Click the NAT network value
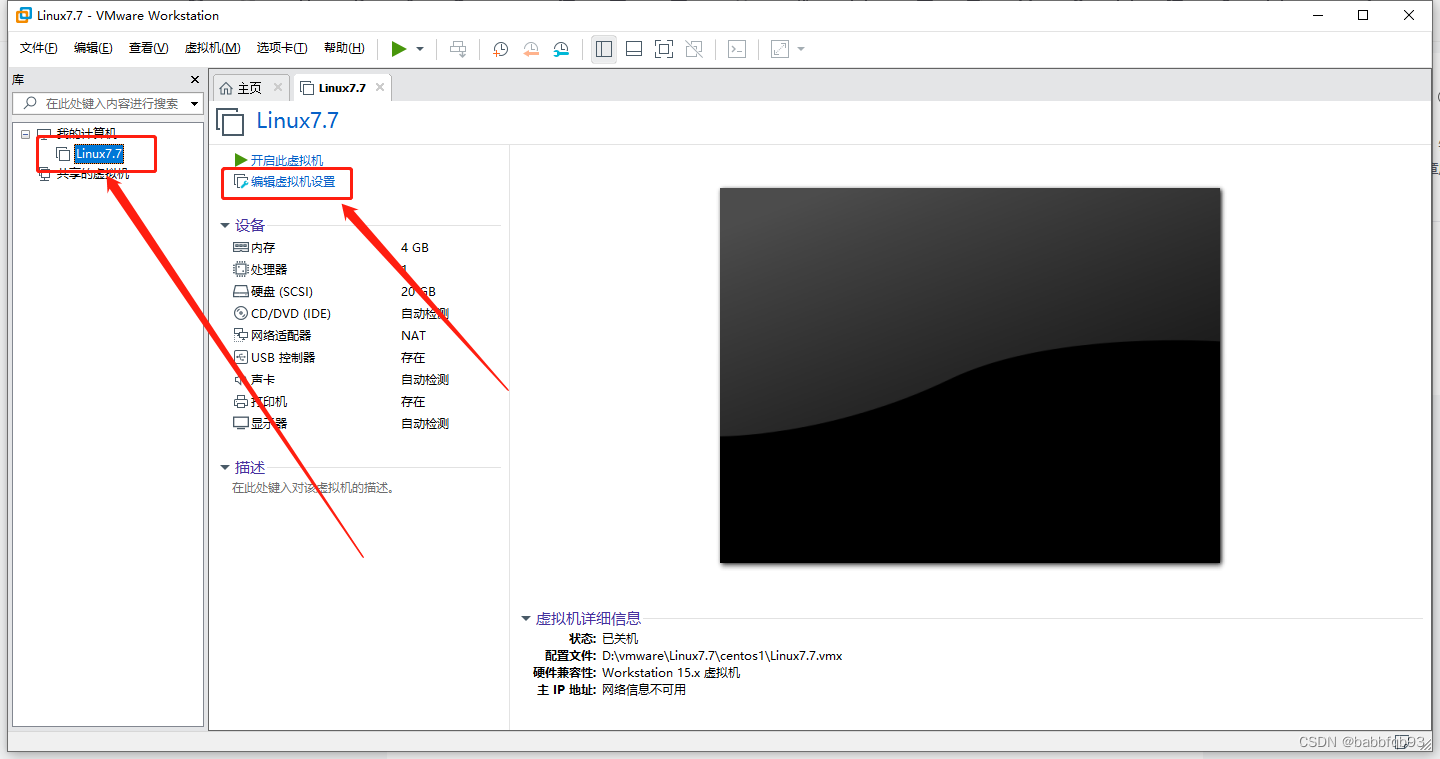1440x759 pixels. 413,336
